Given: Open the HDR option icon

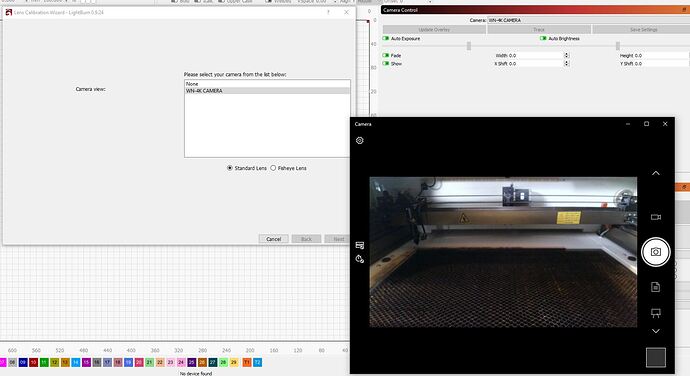Looking at the screenshot, I should click(x=360, y=245).
